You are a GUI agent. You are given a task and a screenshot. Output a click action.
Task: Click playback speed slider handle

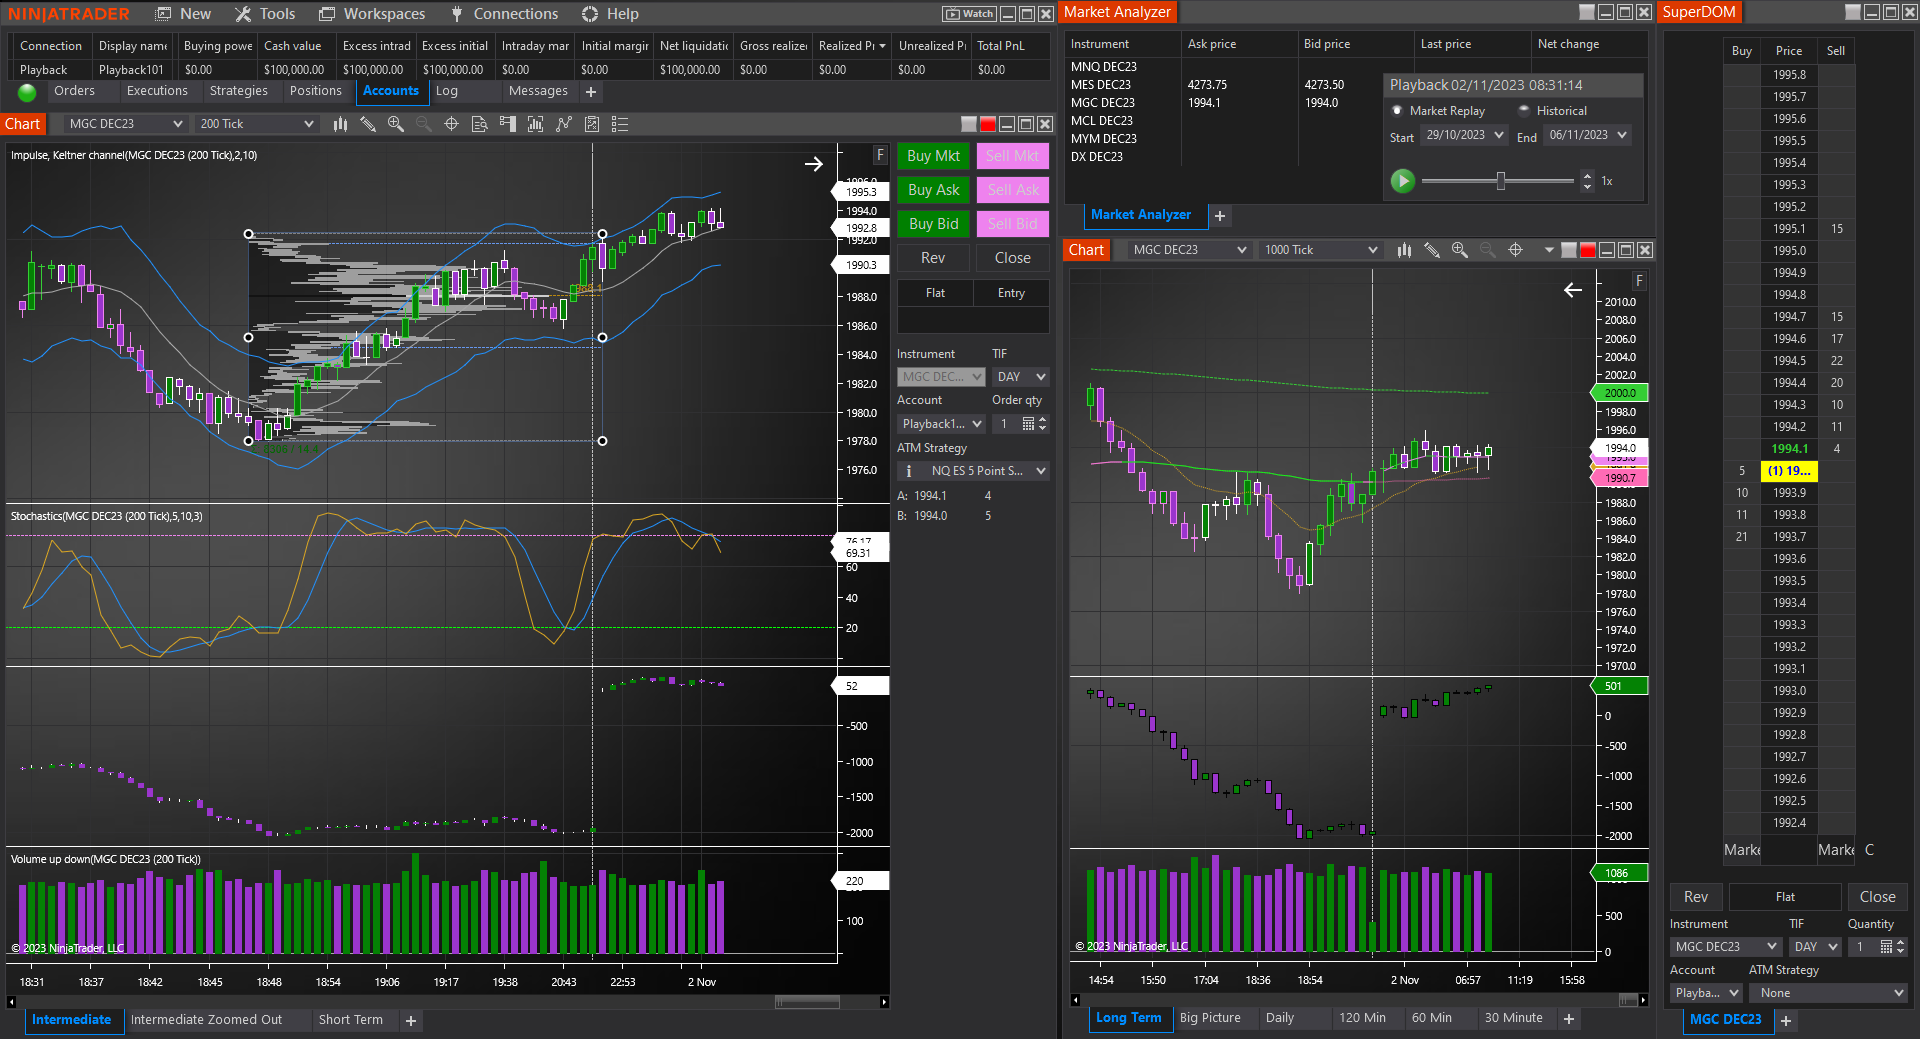(x=1500, y=181)
